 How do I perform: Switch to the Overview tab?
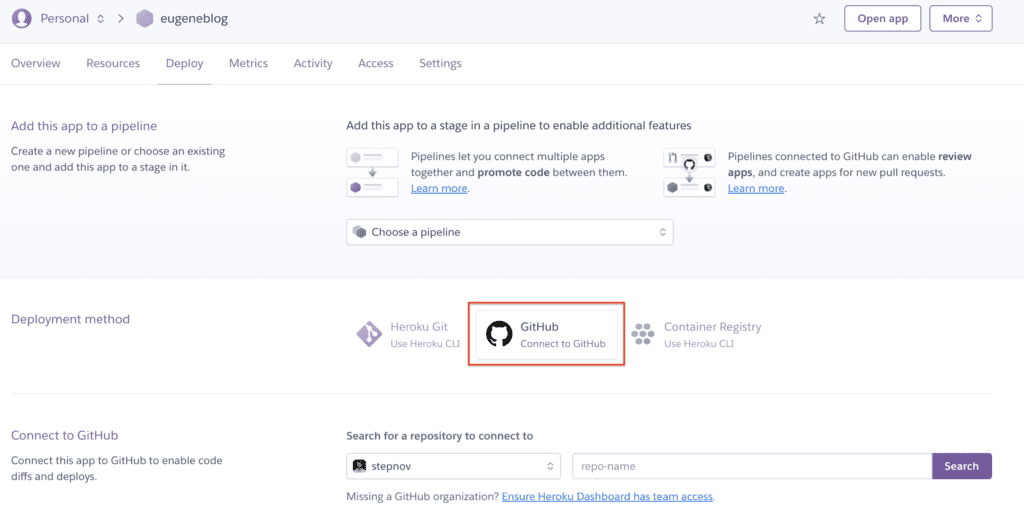(x=36, y=63)
